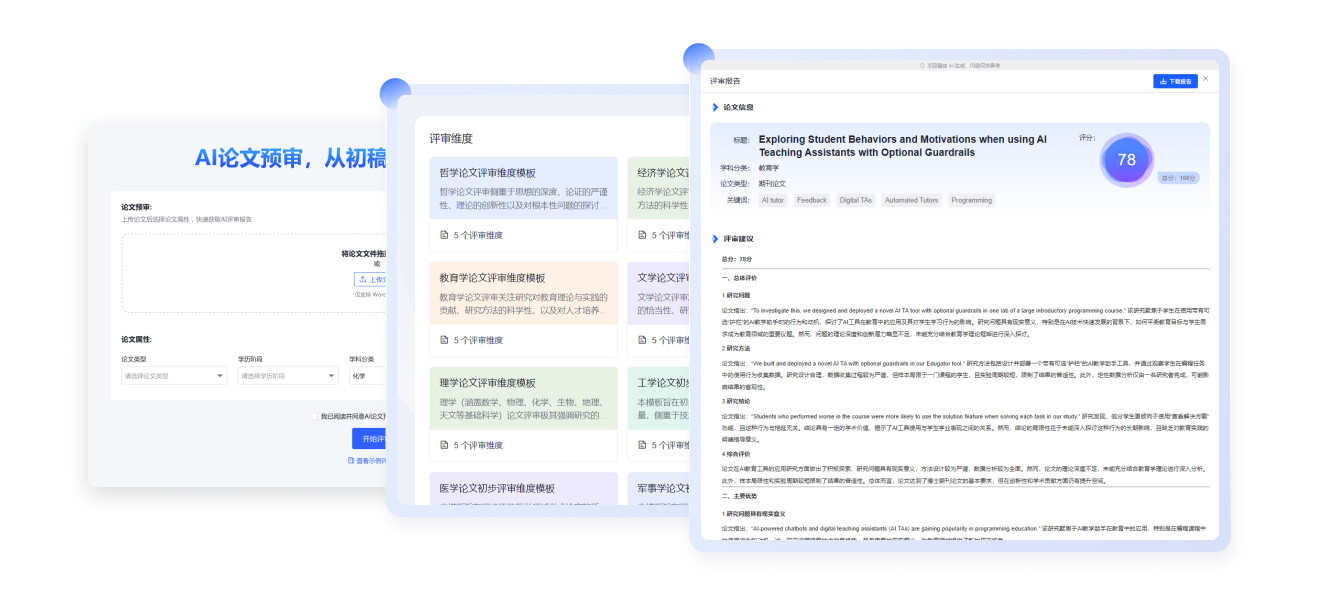Click the document icon under 理学论文评审维度模板
This screenshot has height=600, width=1320.
(445, 445)
